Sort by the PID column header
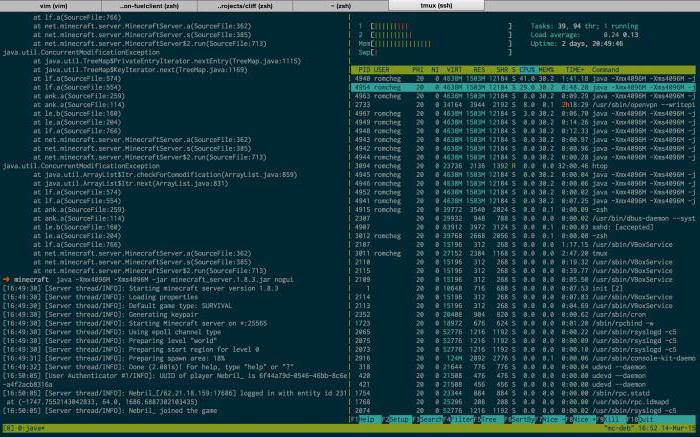700x437 pixels. pyautogui.click(x=365, y=68)
